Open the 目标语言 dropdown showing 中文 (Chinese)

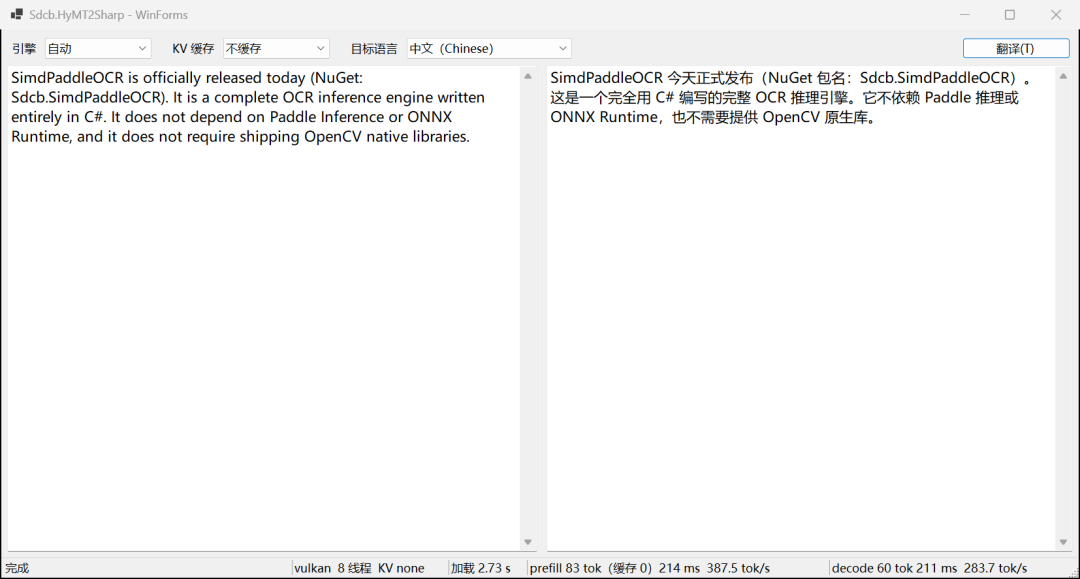click(x=489, y=48)
